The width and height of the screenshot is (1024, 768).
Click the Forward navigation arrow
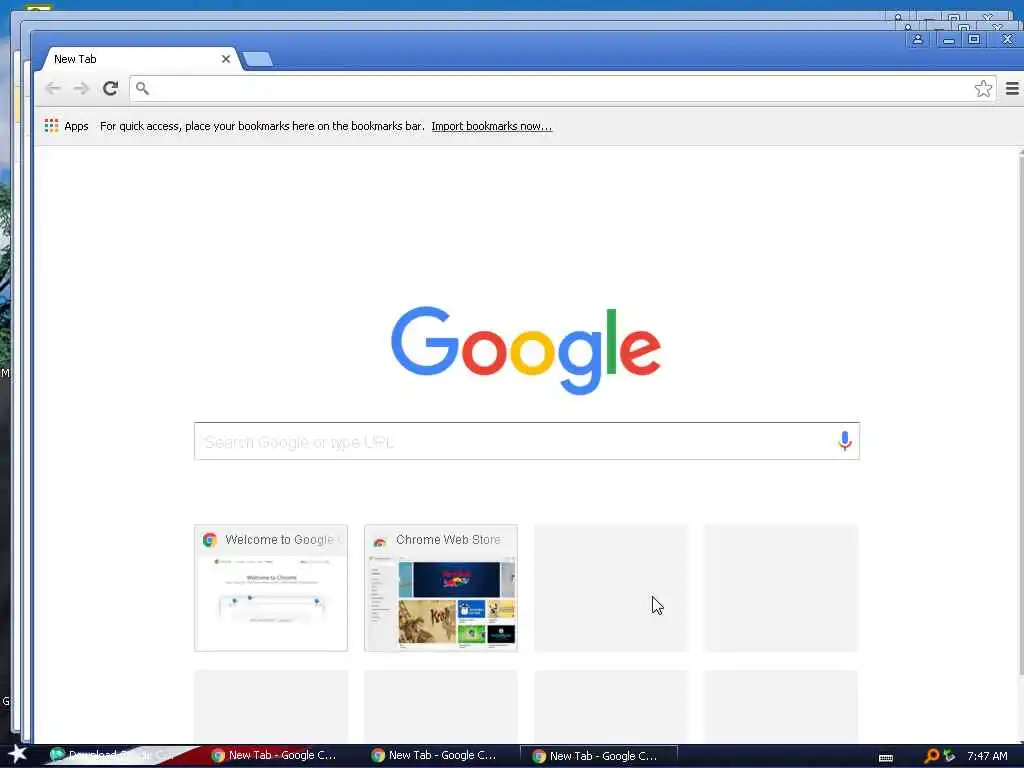pyautogui.click(x=81, y=88)
